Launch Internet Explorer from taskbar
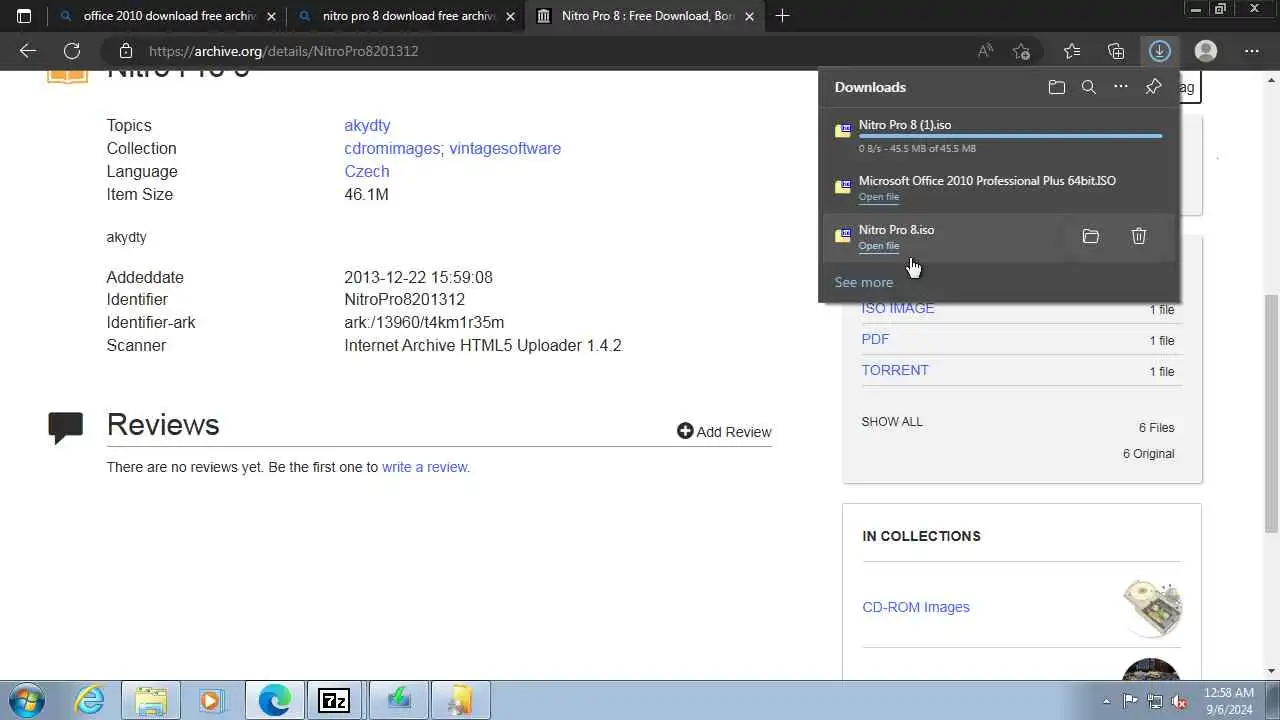 90,700
